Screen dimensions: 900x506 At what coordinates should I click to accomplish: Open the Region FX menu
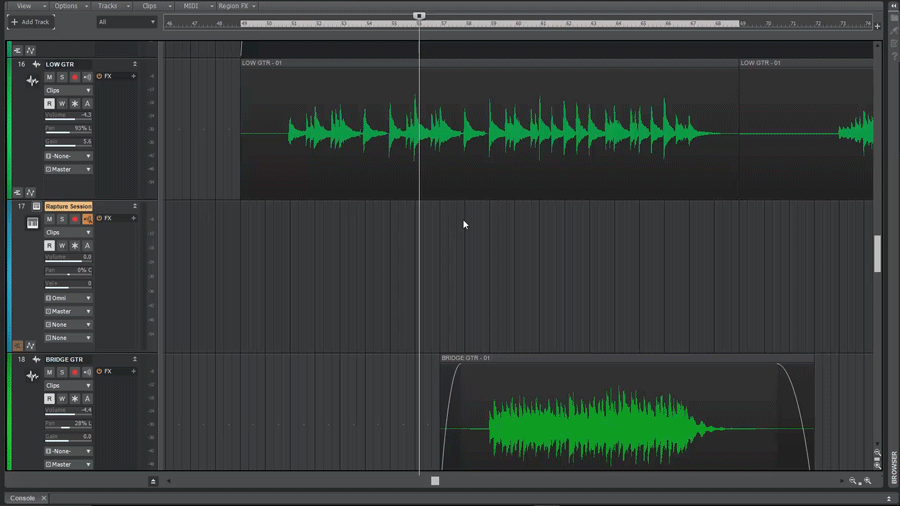(x=236, y=6)
